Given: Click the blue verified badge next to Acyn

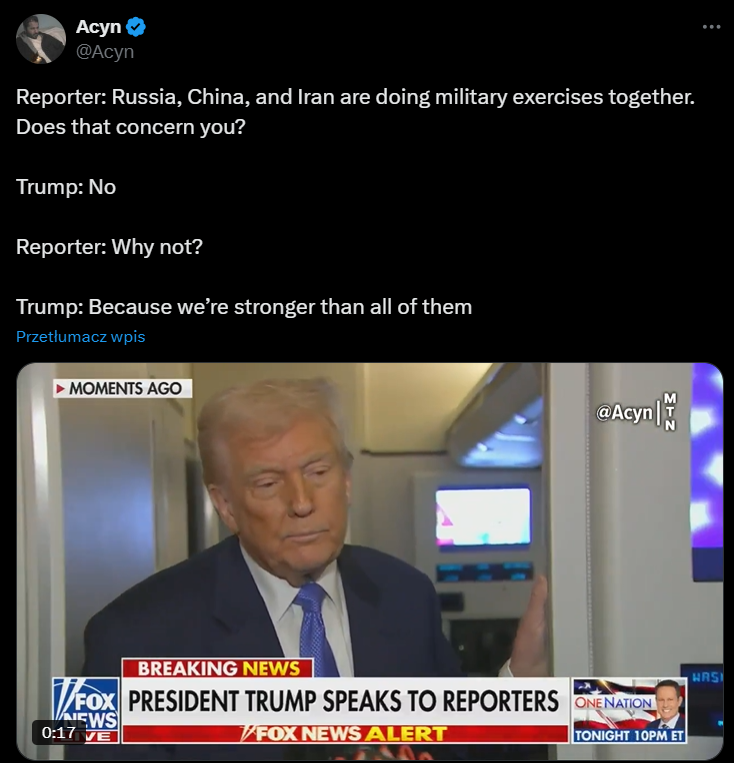Looking at the screenshot, I should pyautogui.click(x=136, y=27).
